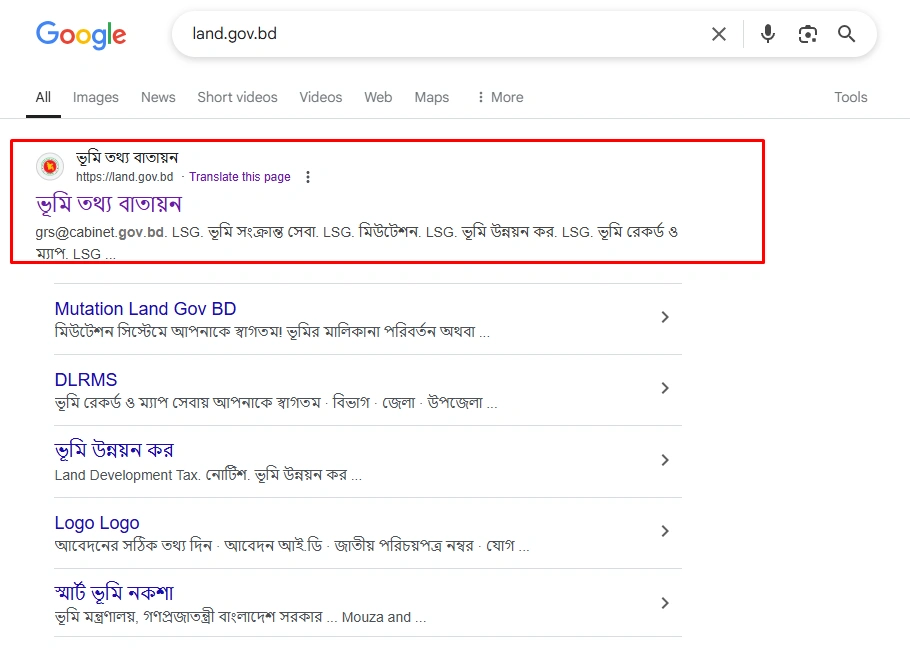Viewport: 910px width, 656px height.
Task: Click the https://land.gov.bd URL text
Action: [x=125, y=177]
